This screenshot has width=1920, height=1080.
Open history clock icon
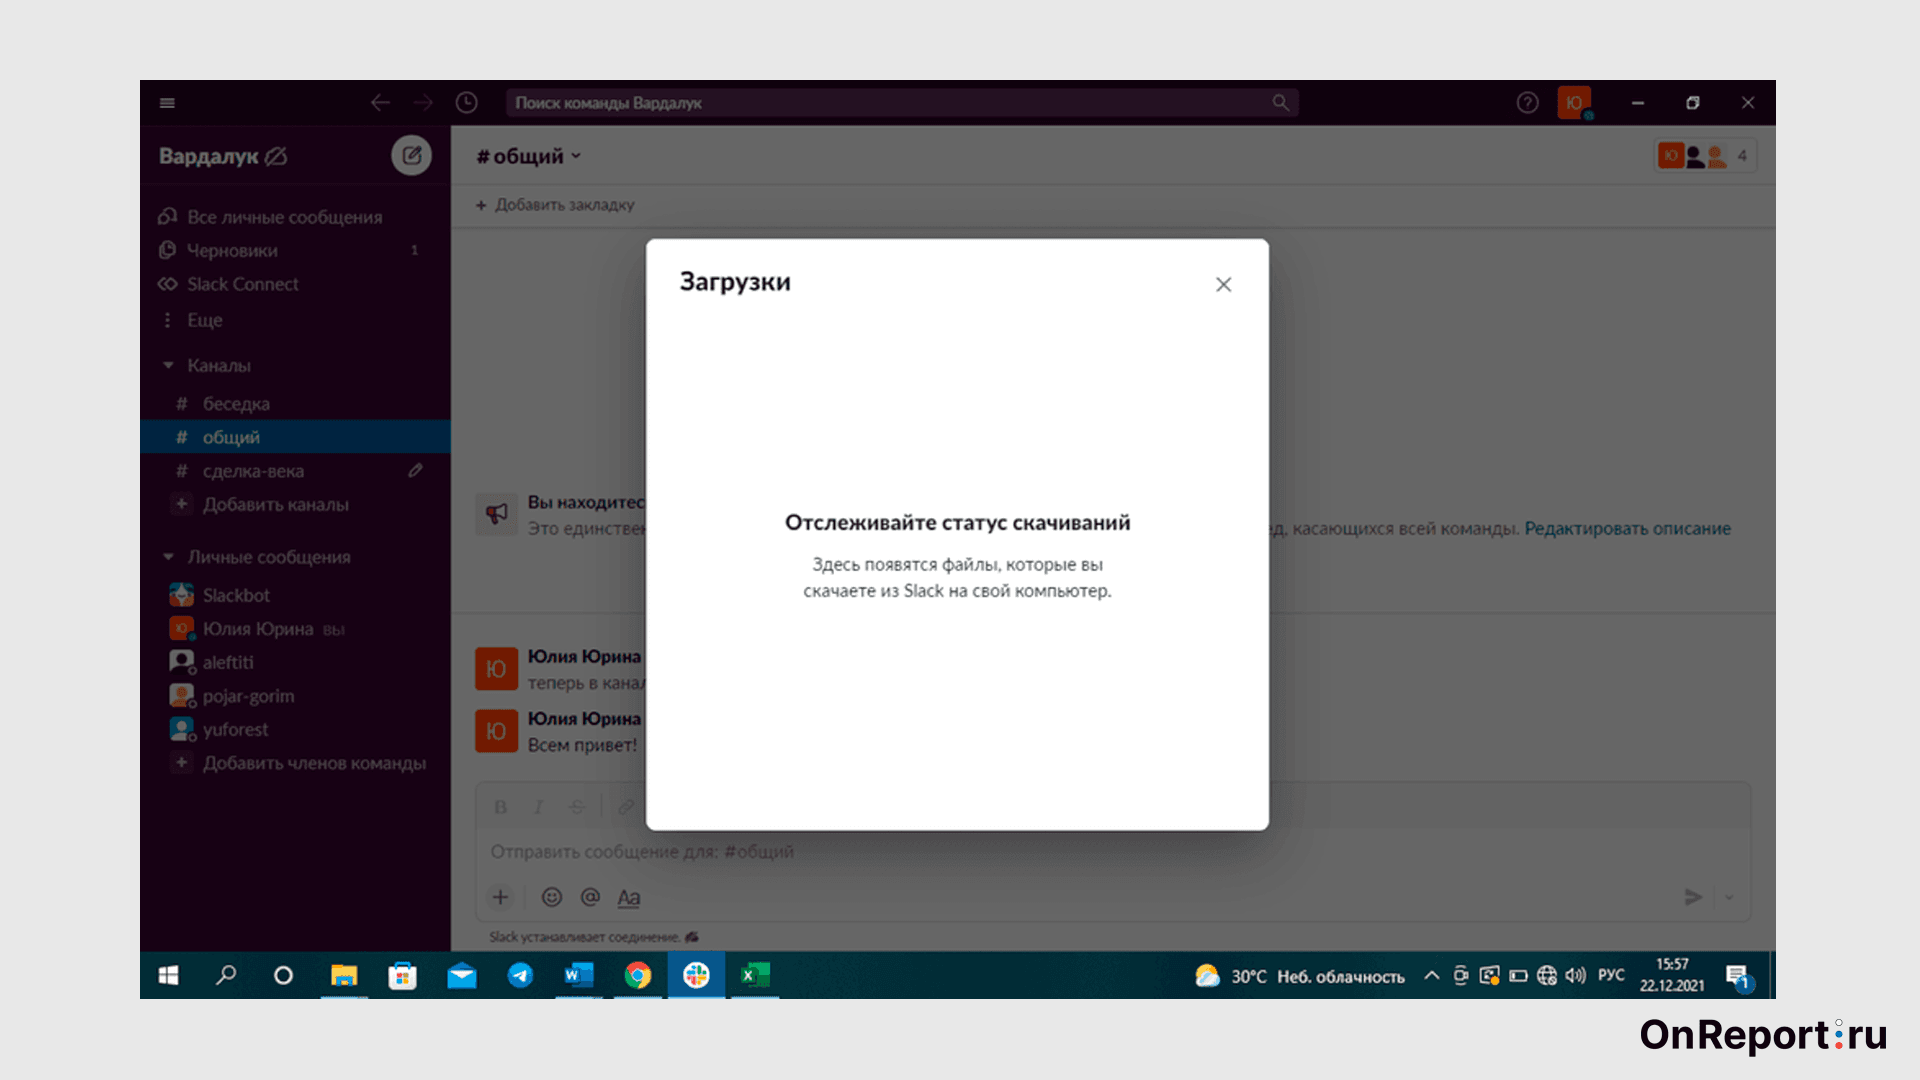click(x=466, y=103)
